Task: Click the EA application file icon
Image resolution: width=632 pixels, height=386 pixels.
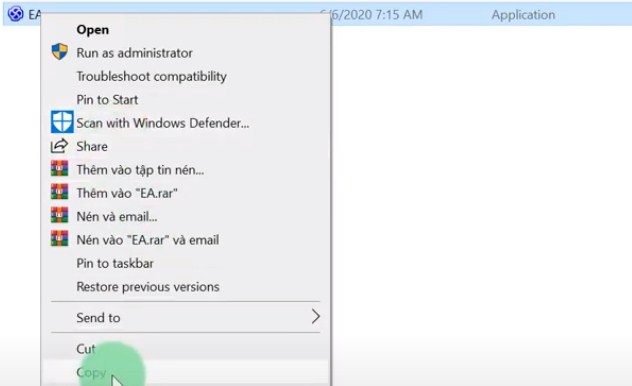Action: coord(15,14)
